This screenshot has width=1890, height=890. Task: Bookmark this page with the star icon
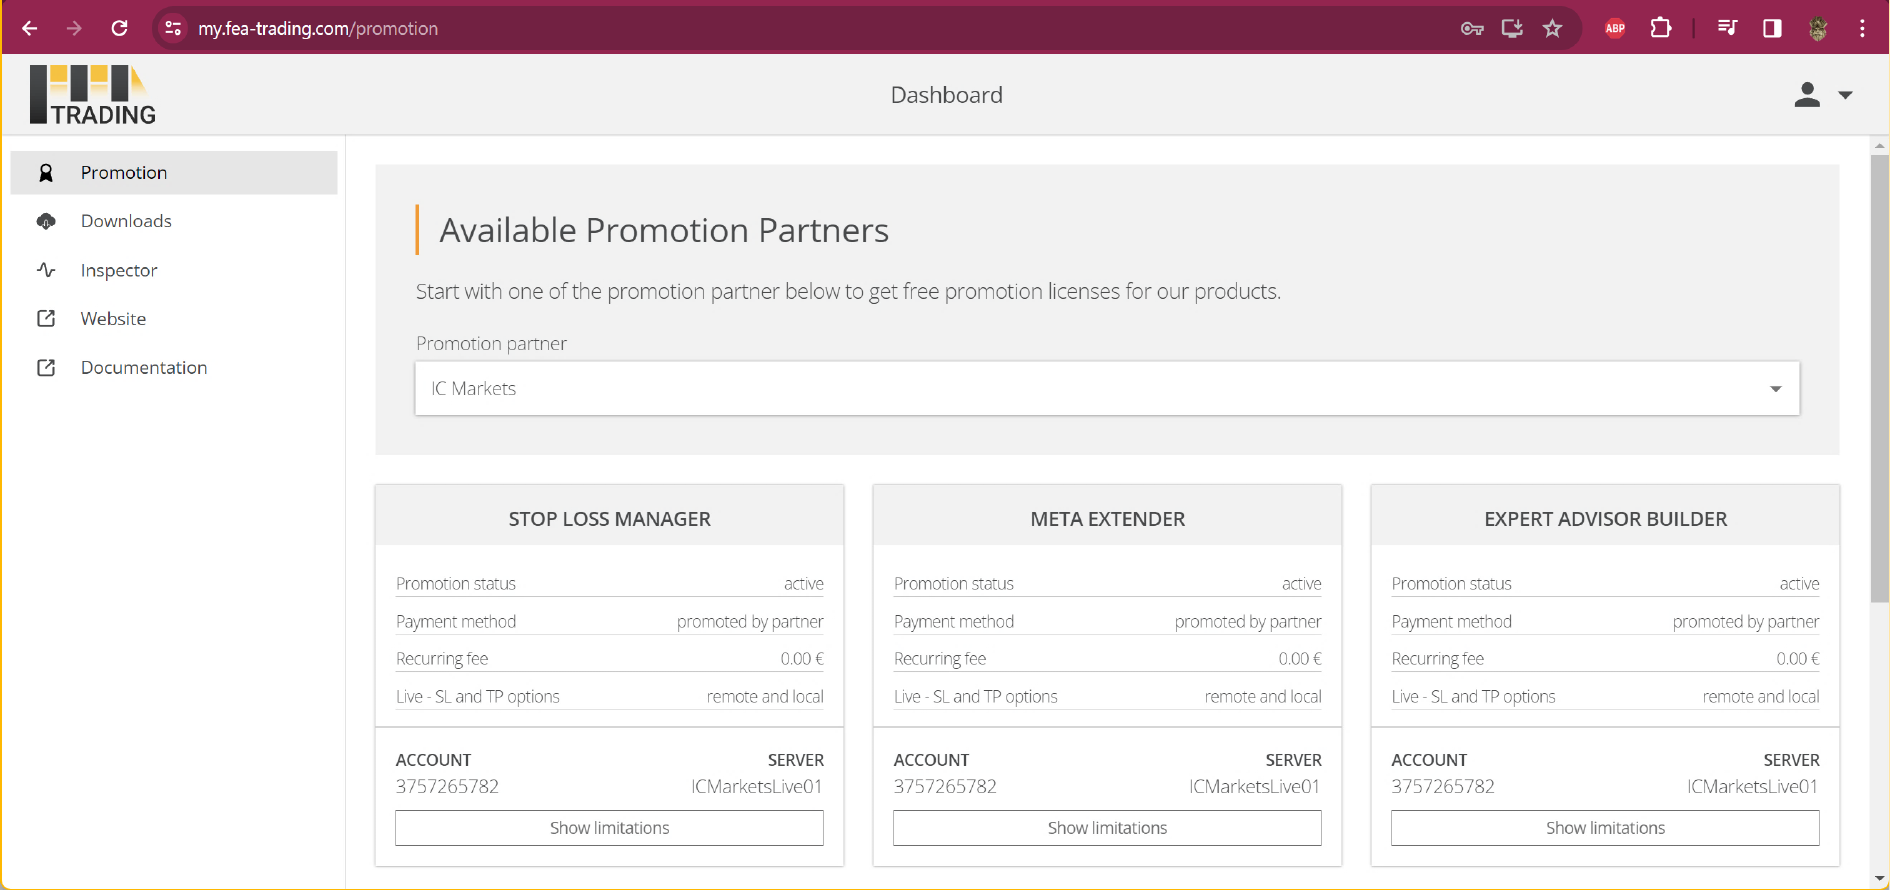(1552, 28)
